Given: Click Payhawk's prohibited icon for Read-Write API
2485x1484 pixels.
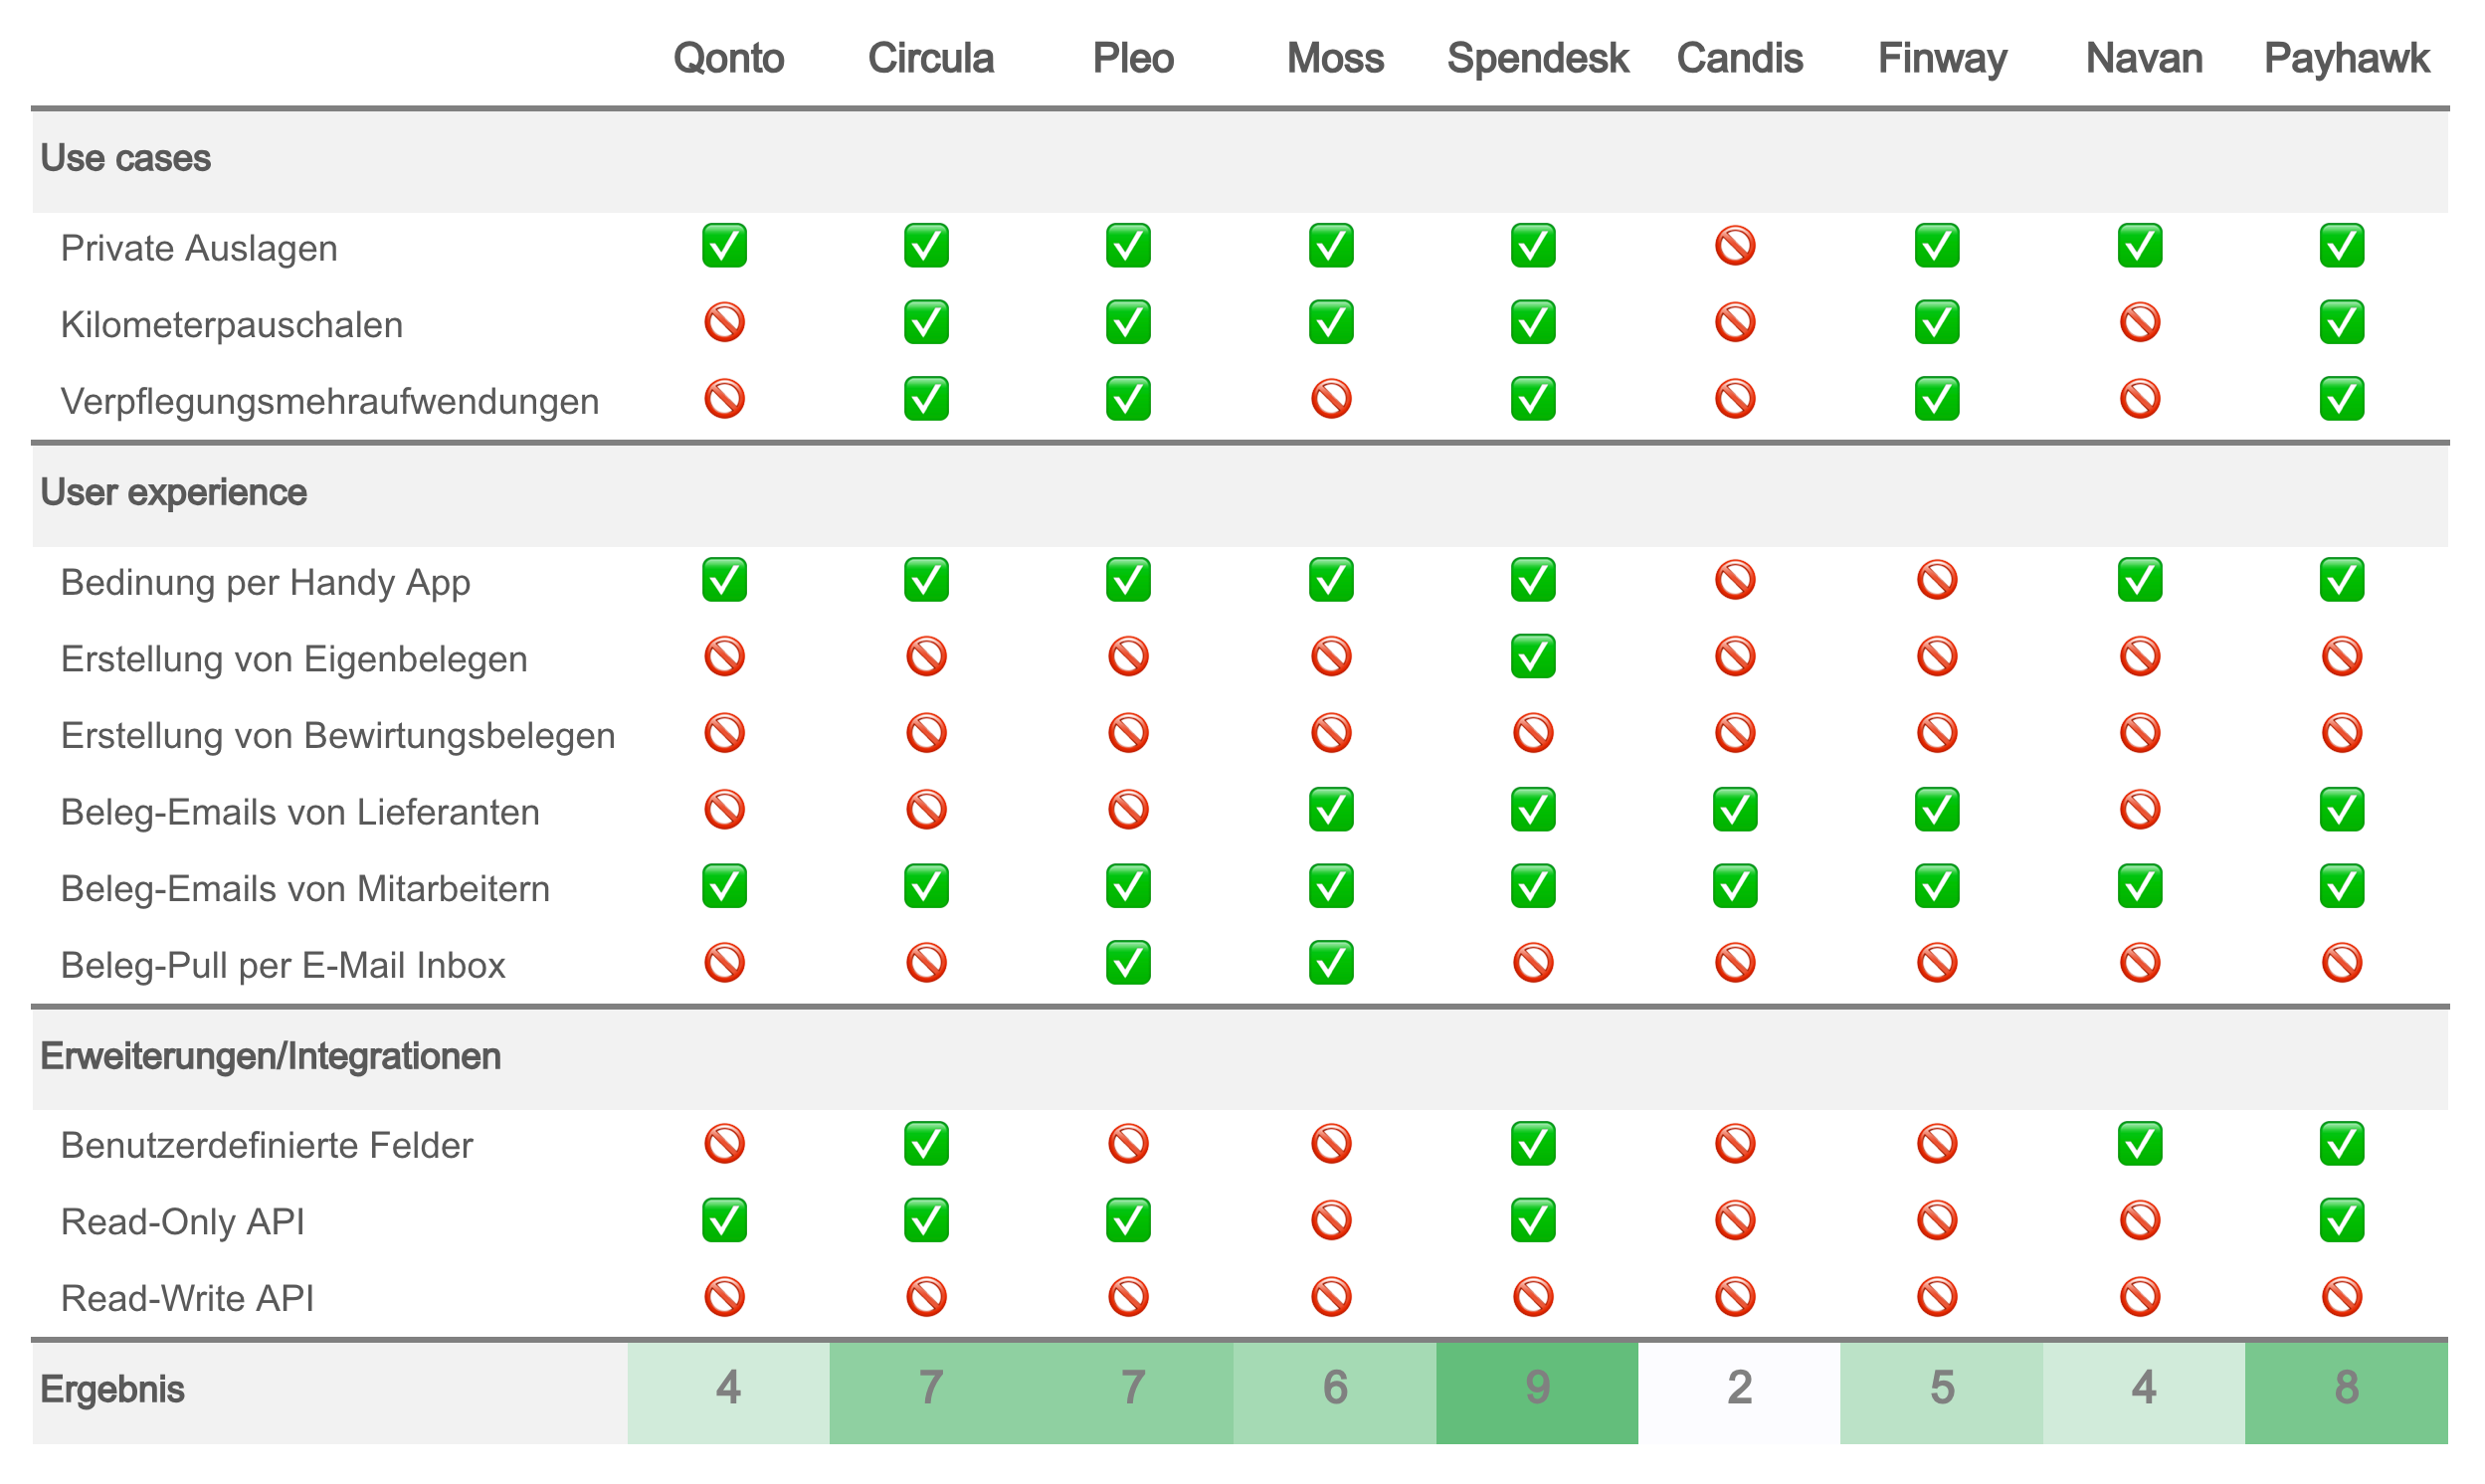Looking at the screenshot, I should [2342, 1297].
